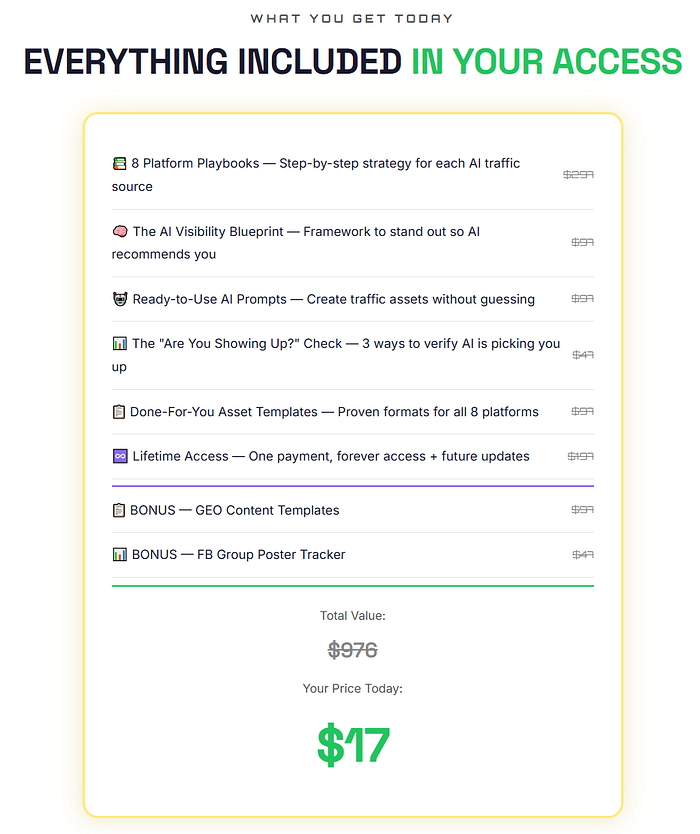Click the infinity icon beside Lifetime Access

coord(120,456)
